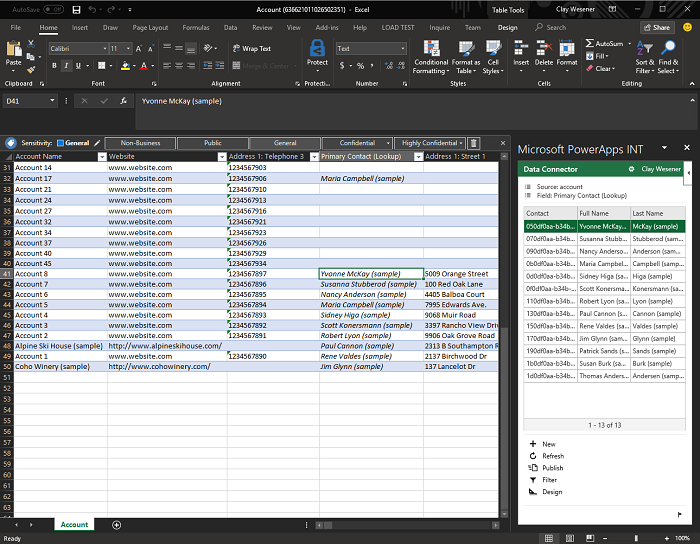Open the Highly Confidential dropdown arrow
The height and width of the screenshot is (544, 700).
point(462,143)
